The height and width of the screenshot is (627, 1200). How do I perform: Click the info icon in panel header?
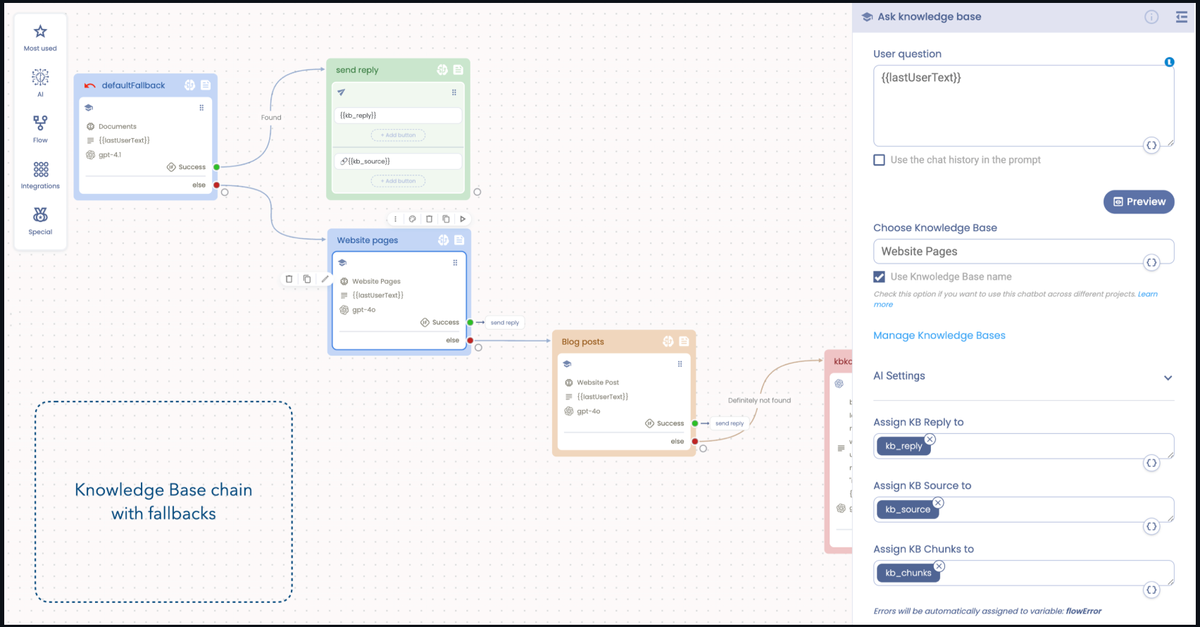(1151, 17)
